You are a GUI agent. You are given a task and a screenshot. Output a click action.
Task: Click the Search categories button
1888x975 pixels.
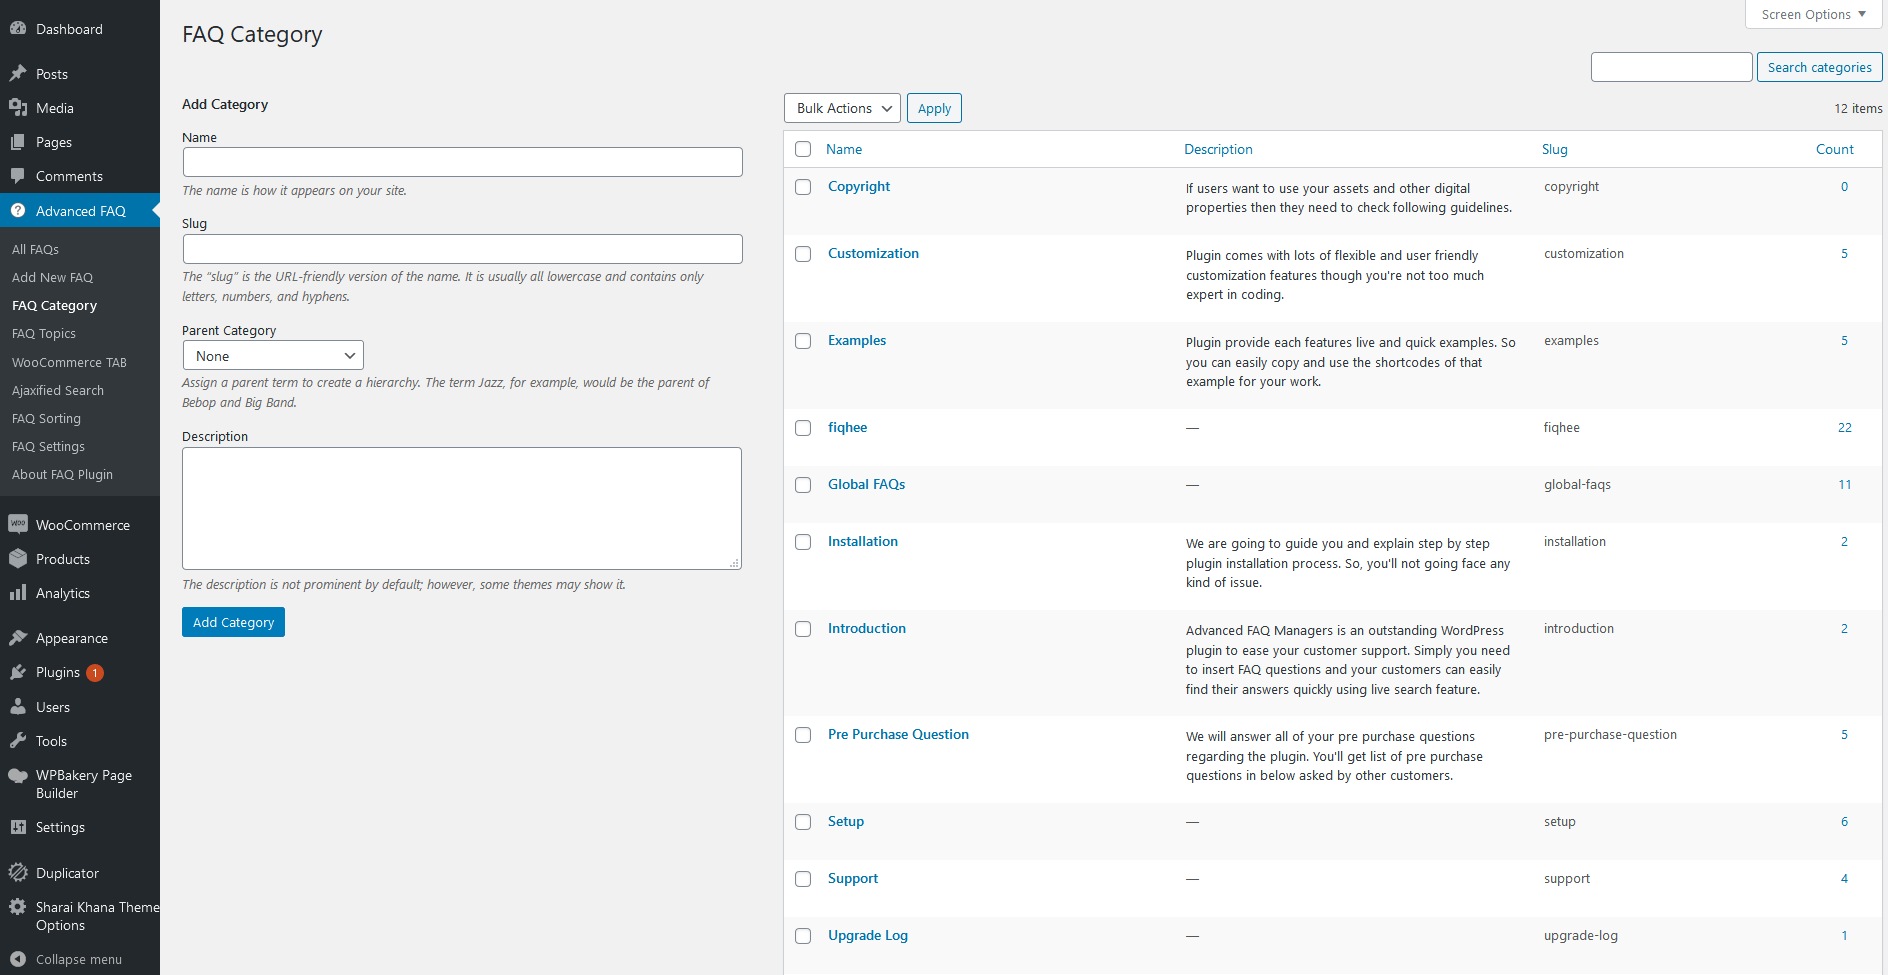pos(1819,67)
